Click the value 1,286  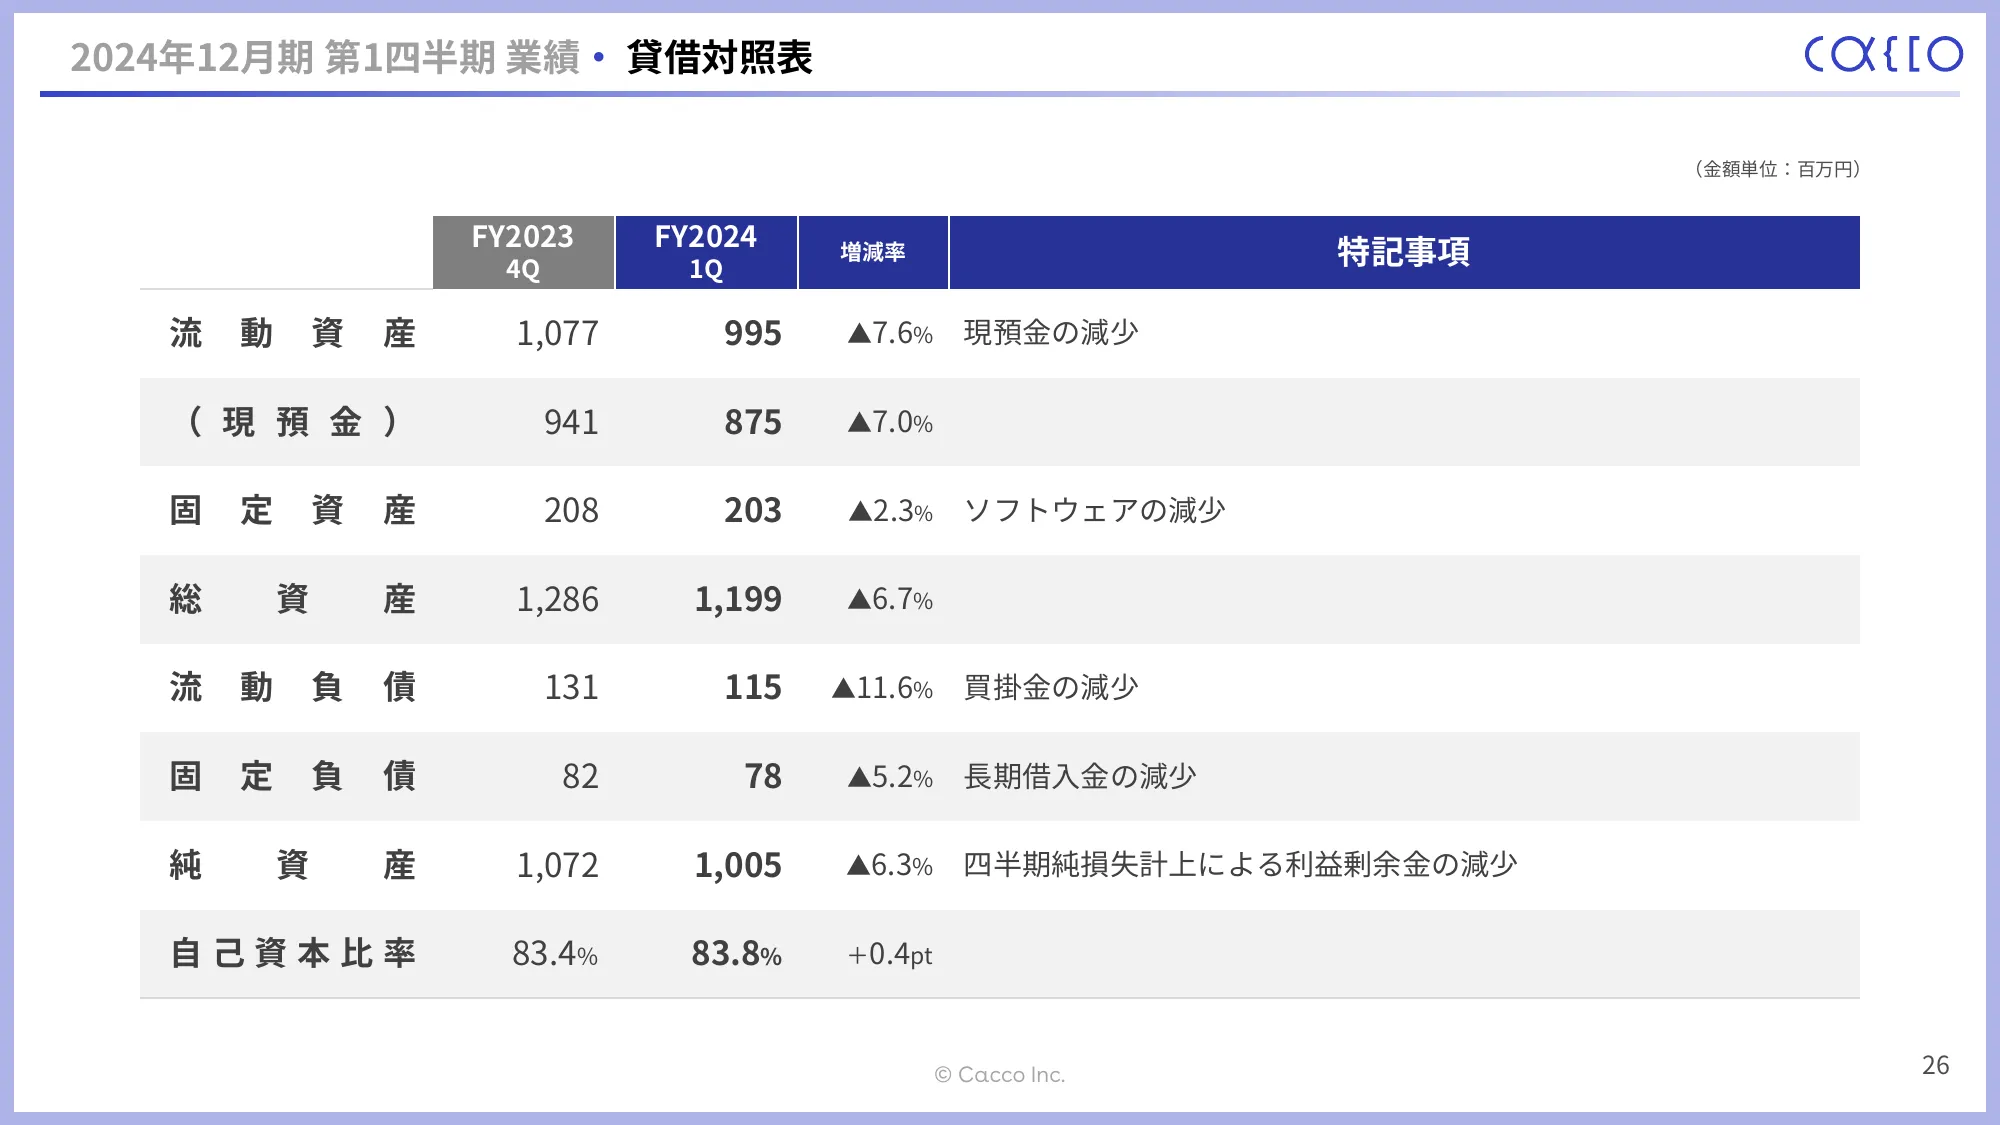tap(557, 599)
